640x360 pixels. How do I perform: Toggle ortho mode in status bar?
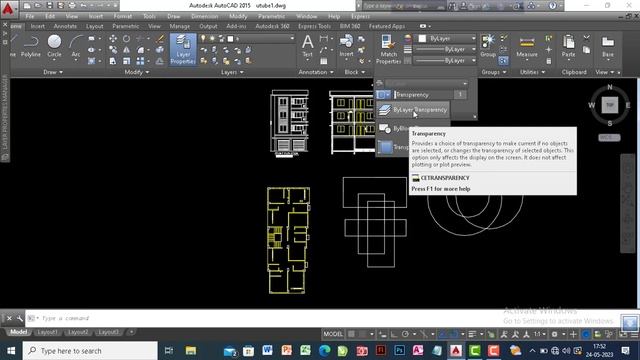[x=394, y=334]
